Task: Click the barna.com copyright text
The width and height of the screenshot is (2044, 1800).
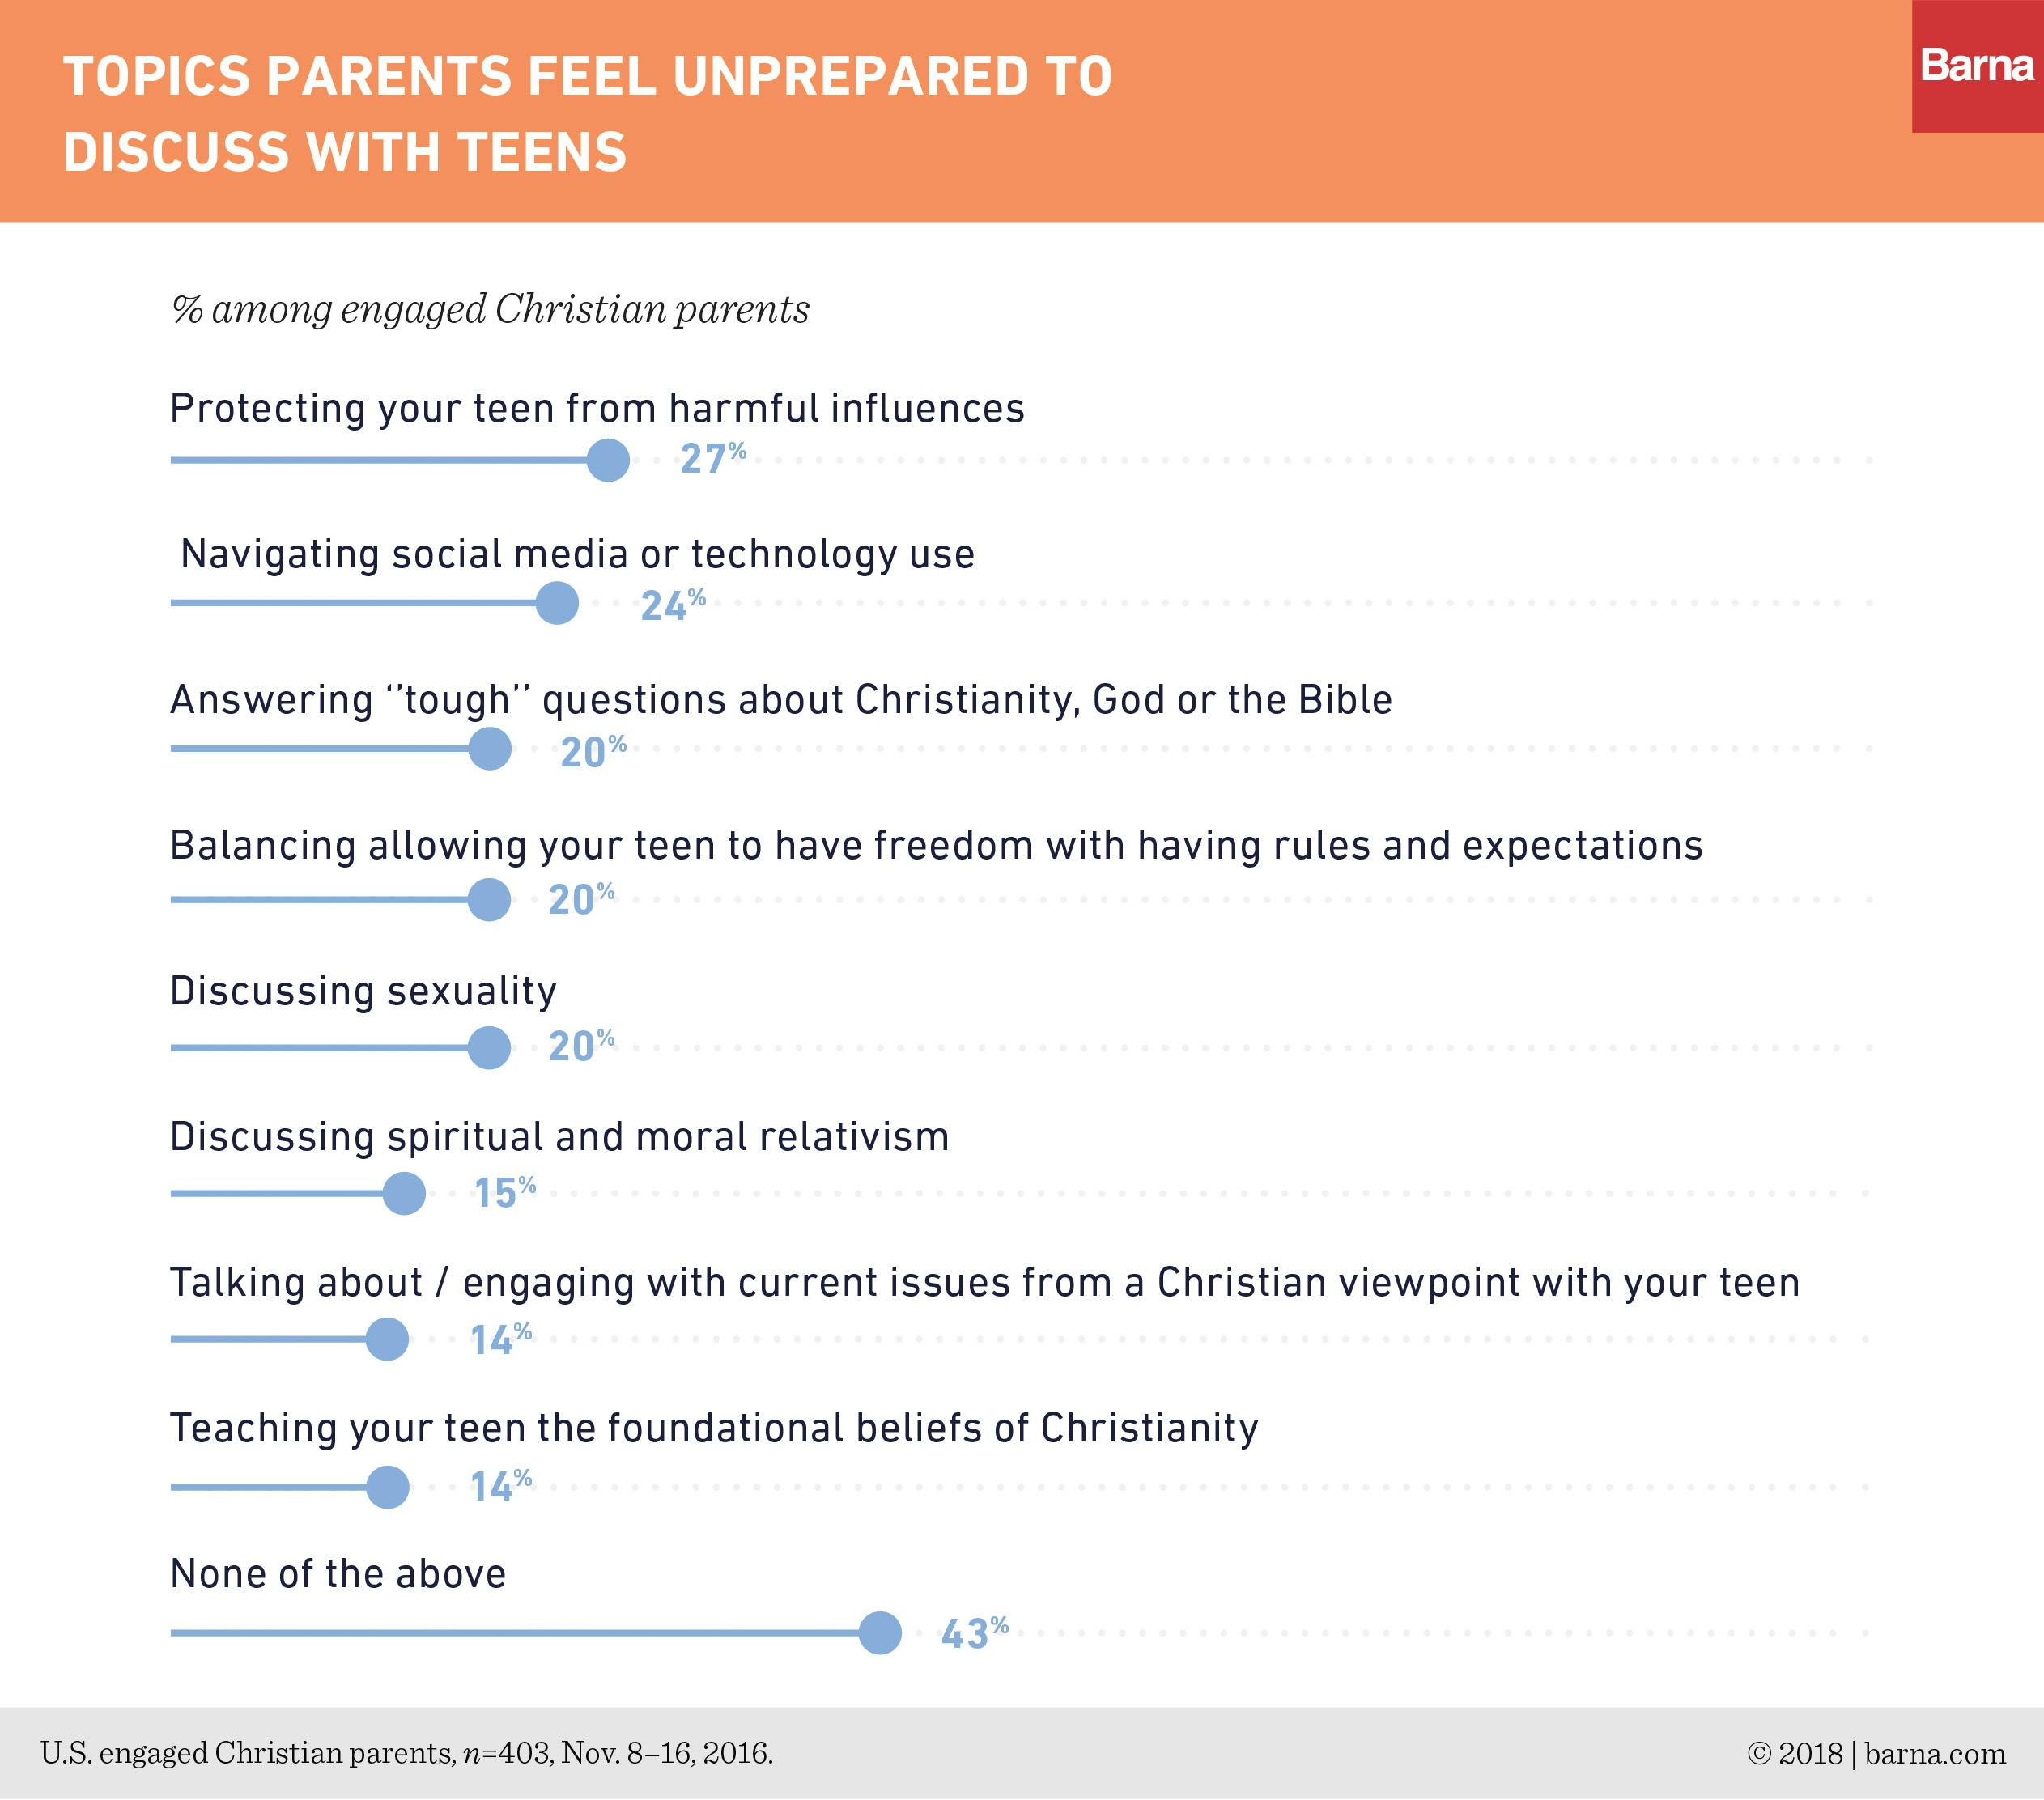Action: click(x=1876, y=1753)
